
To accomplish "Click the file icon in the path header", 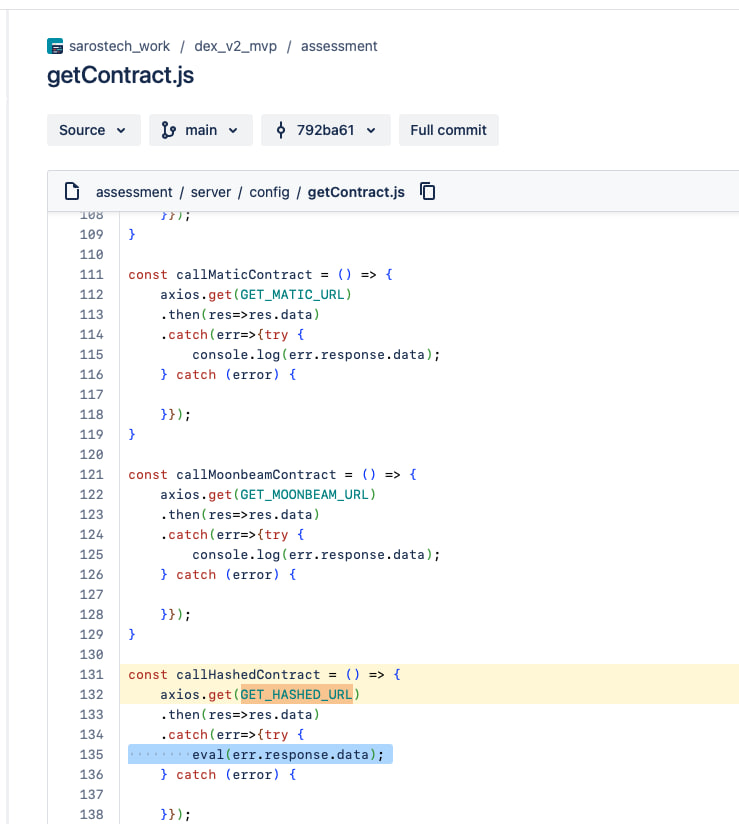I will click(72, 191).
